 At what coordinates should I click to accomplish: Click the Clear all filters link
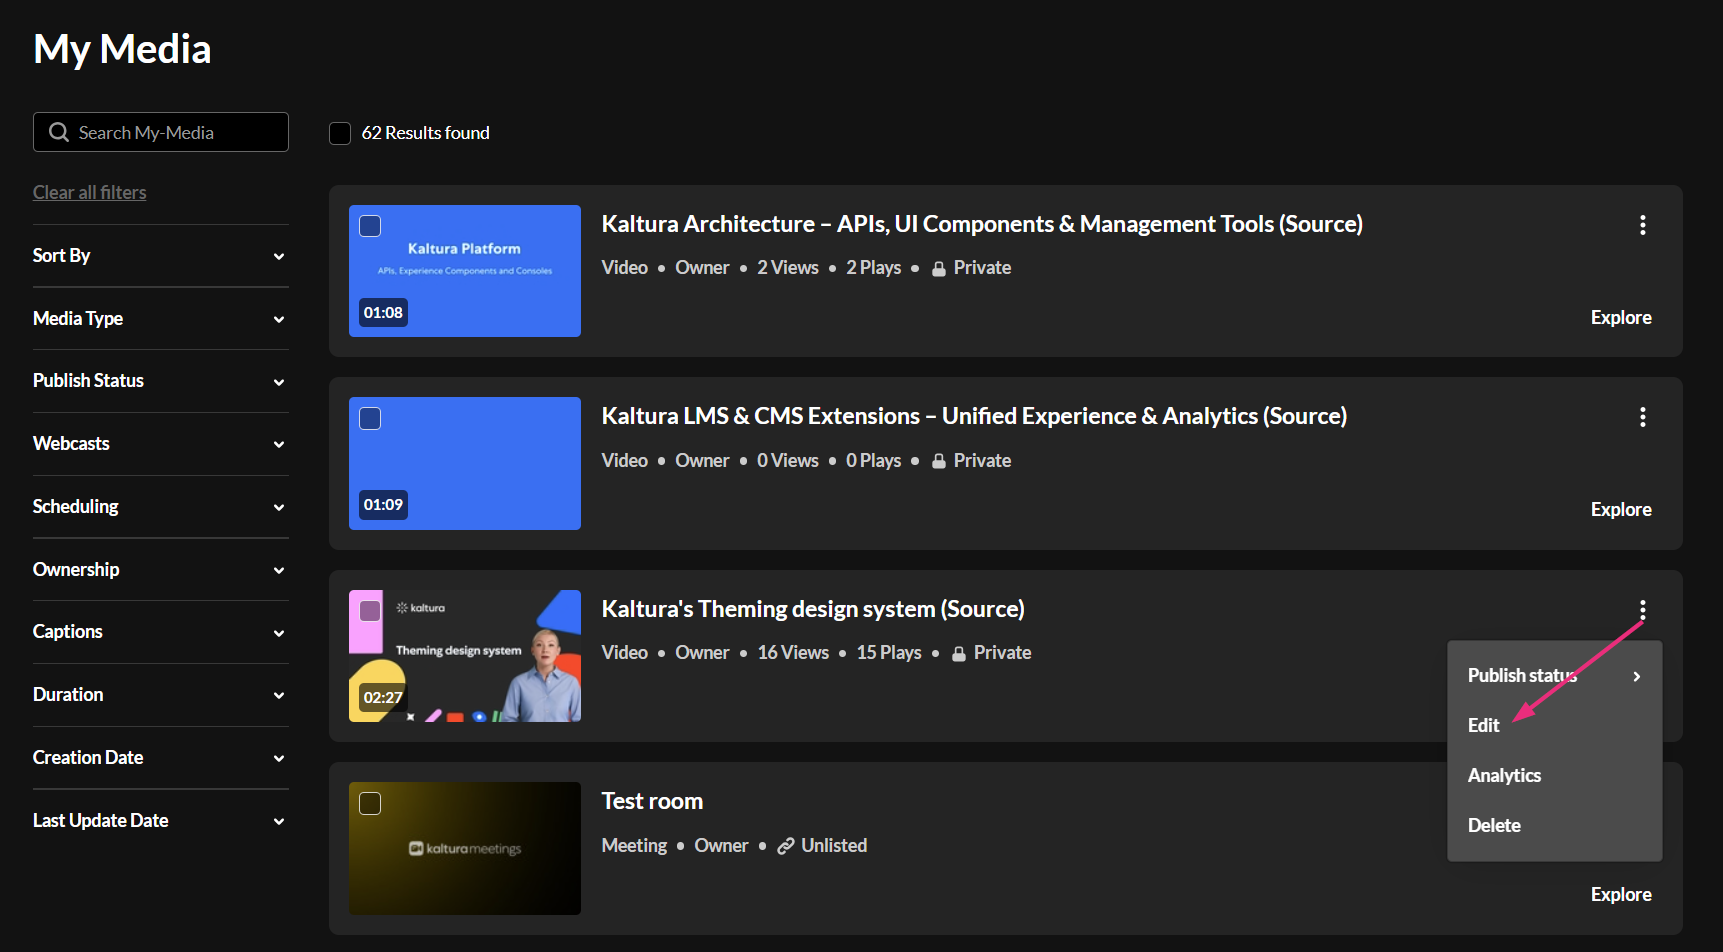click(90, 193)
